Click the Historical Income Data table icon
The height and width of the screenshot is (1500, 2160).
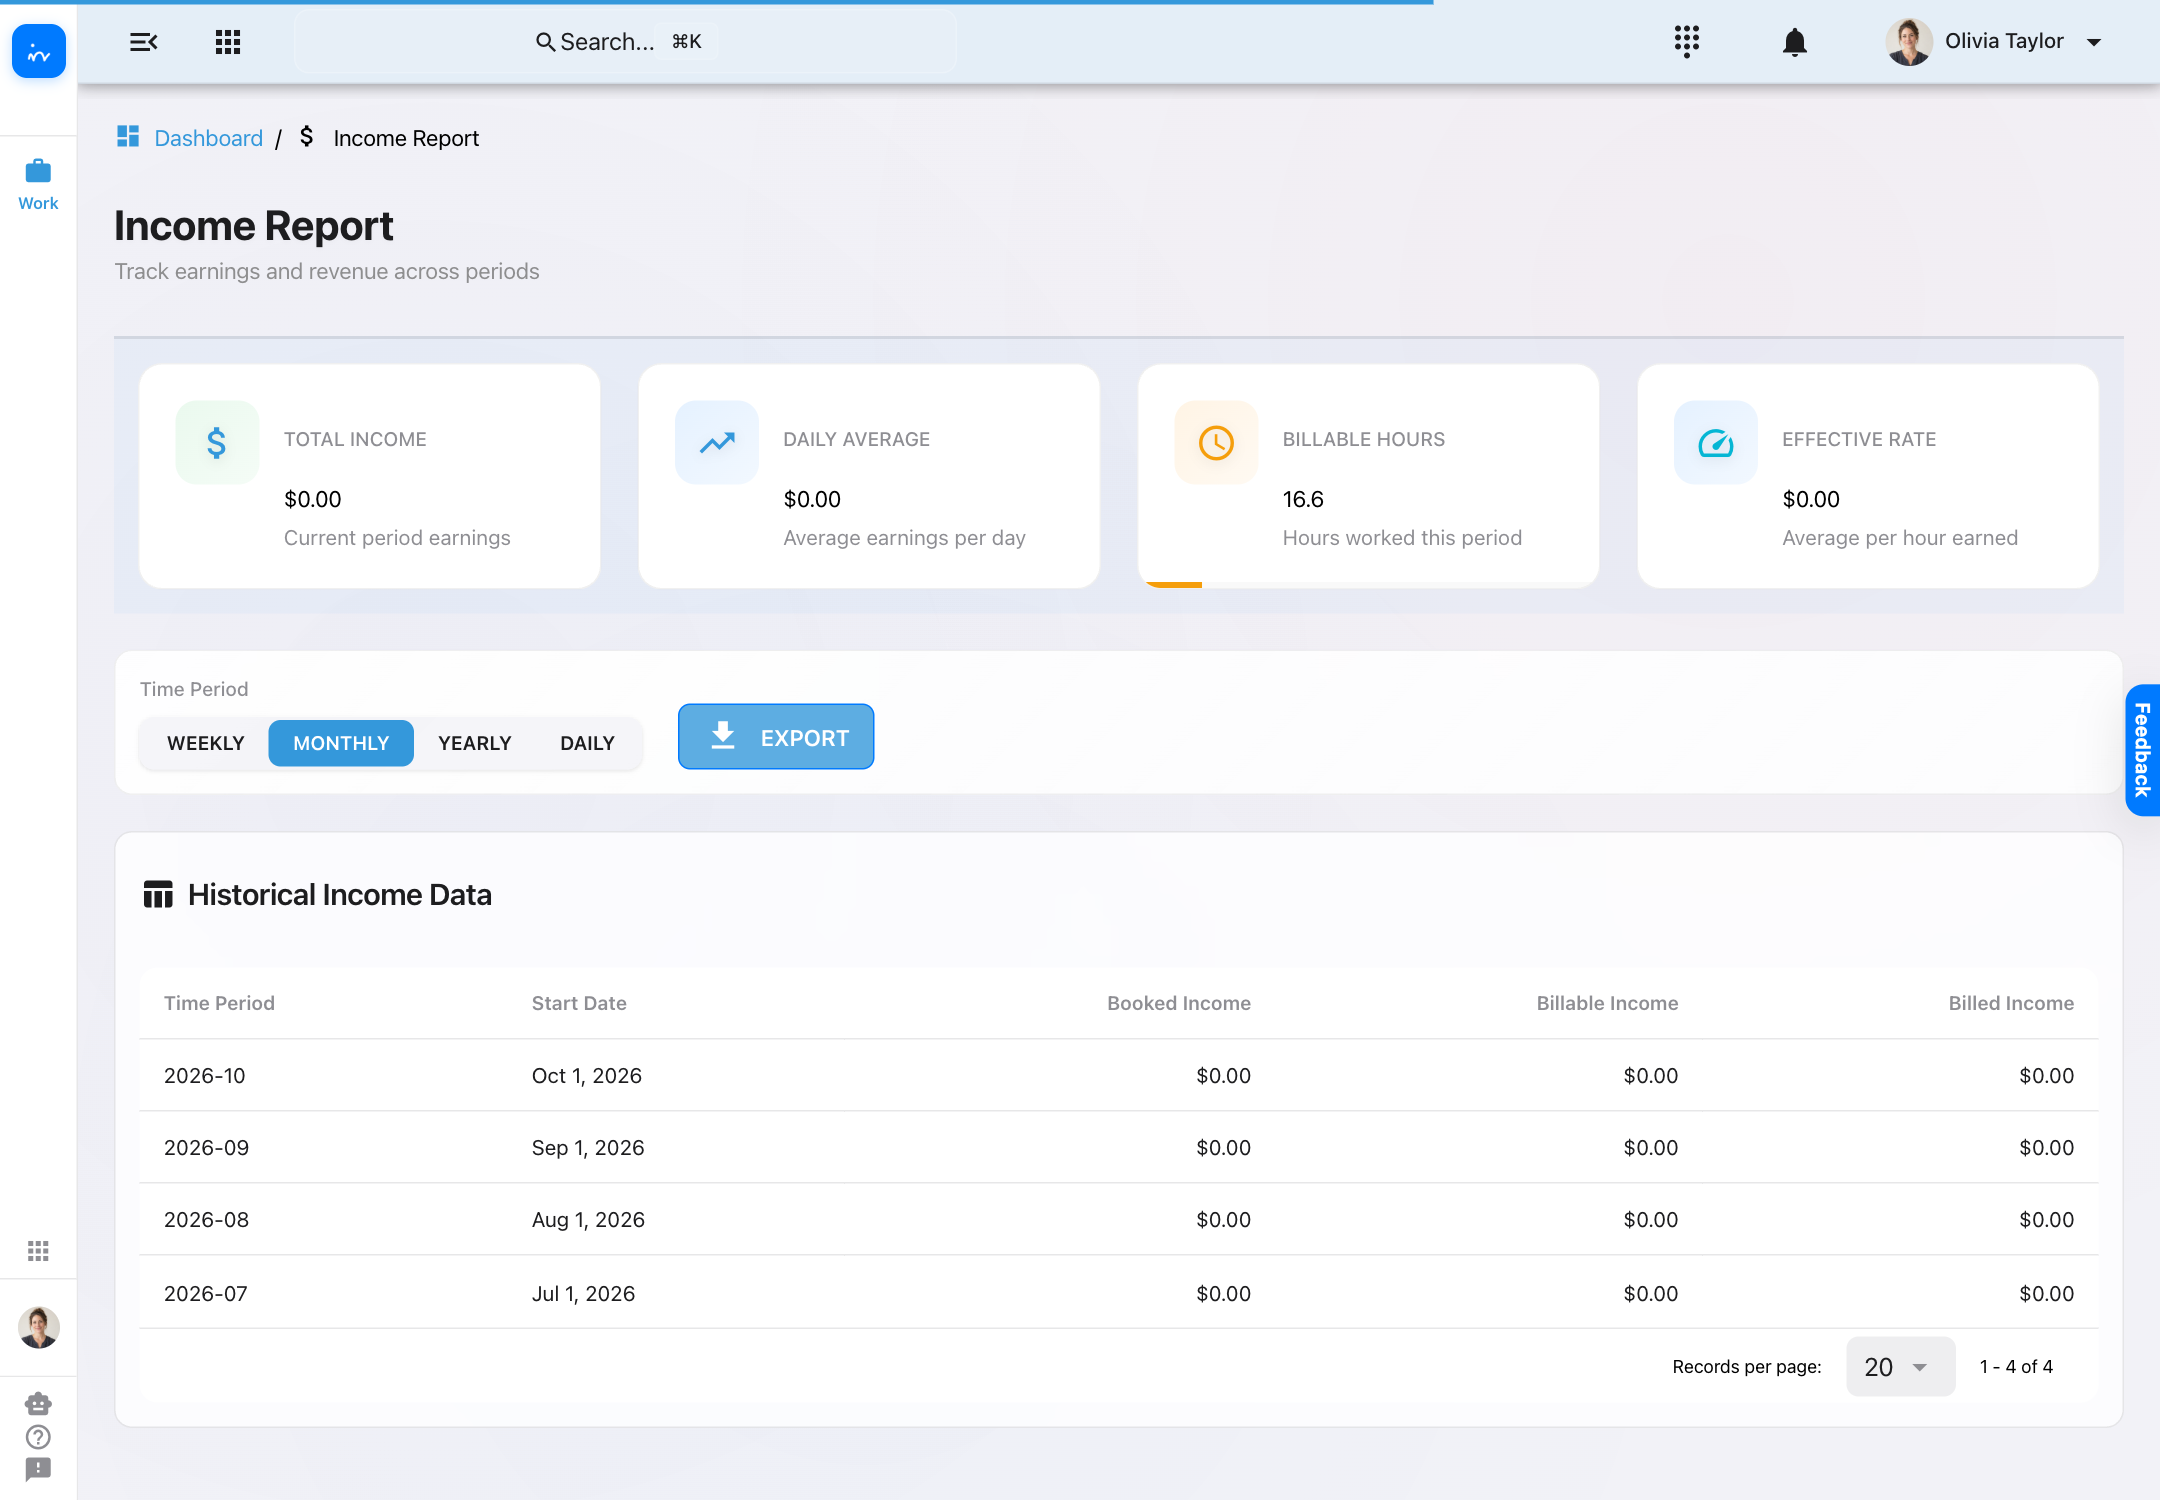(x=158, y=894)
